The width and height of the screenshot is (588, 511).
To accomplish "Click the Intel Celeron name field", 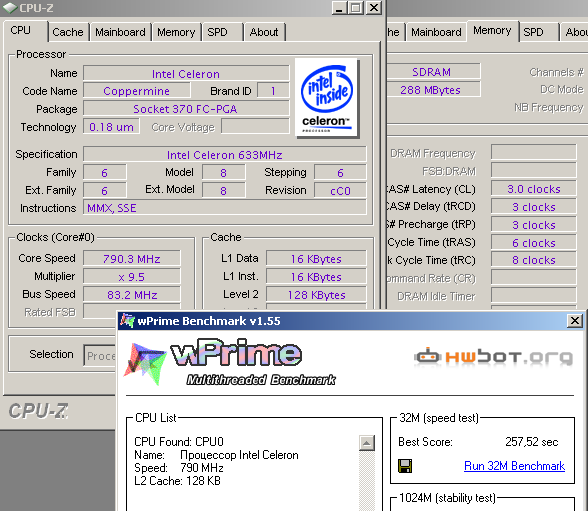I will pyautogui.click(x=186, y=73).
